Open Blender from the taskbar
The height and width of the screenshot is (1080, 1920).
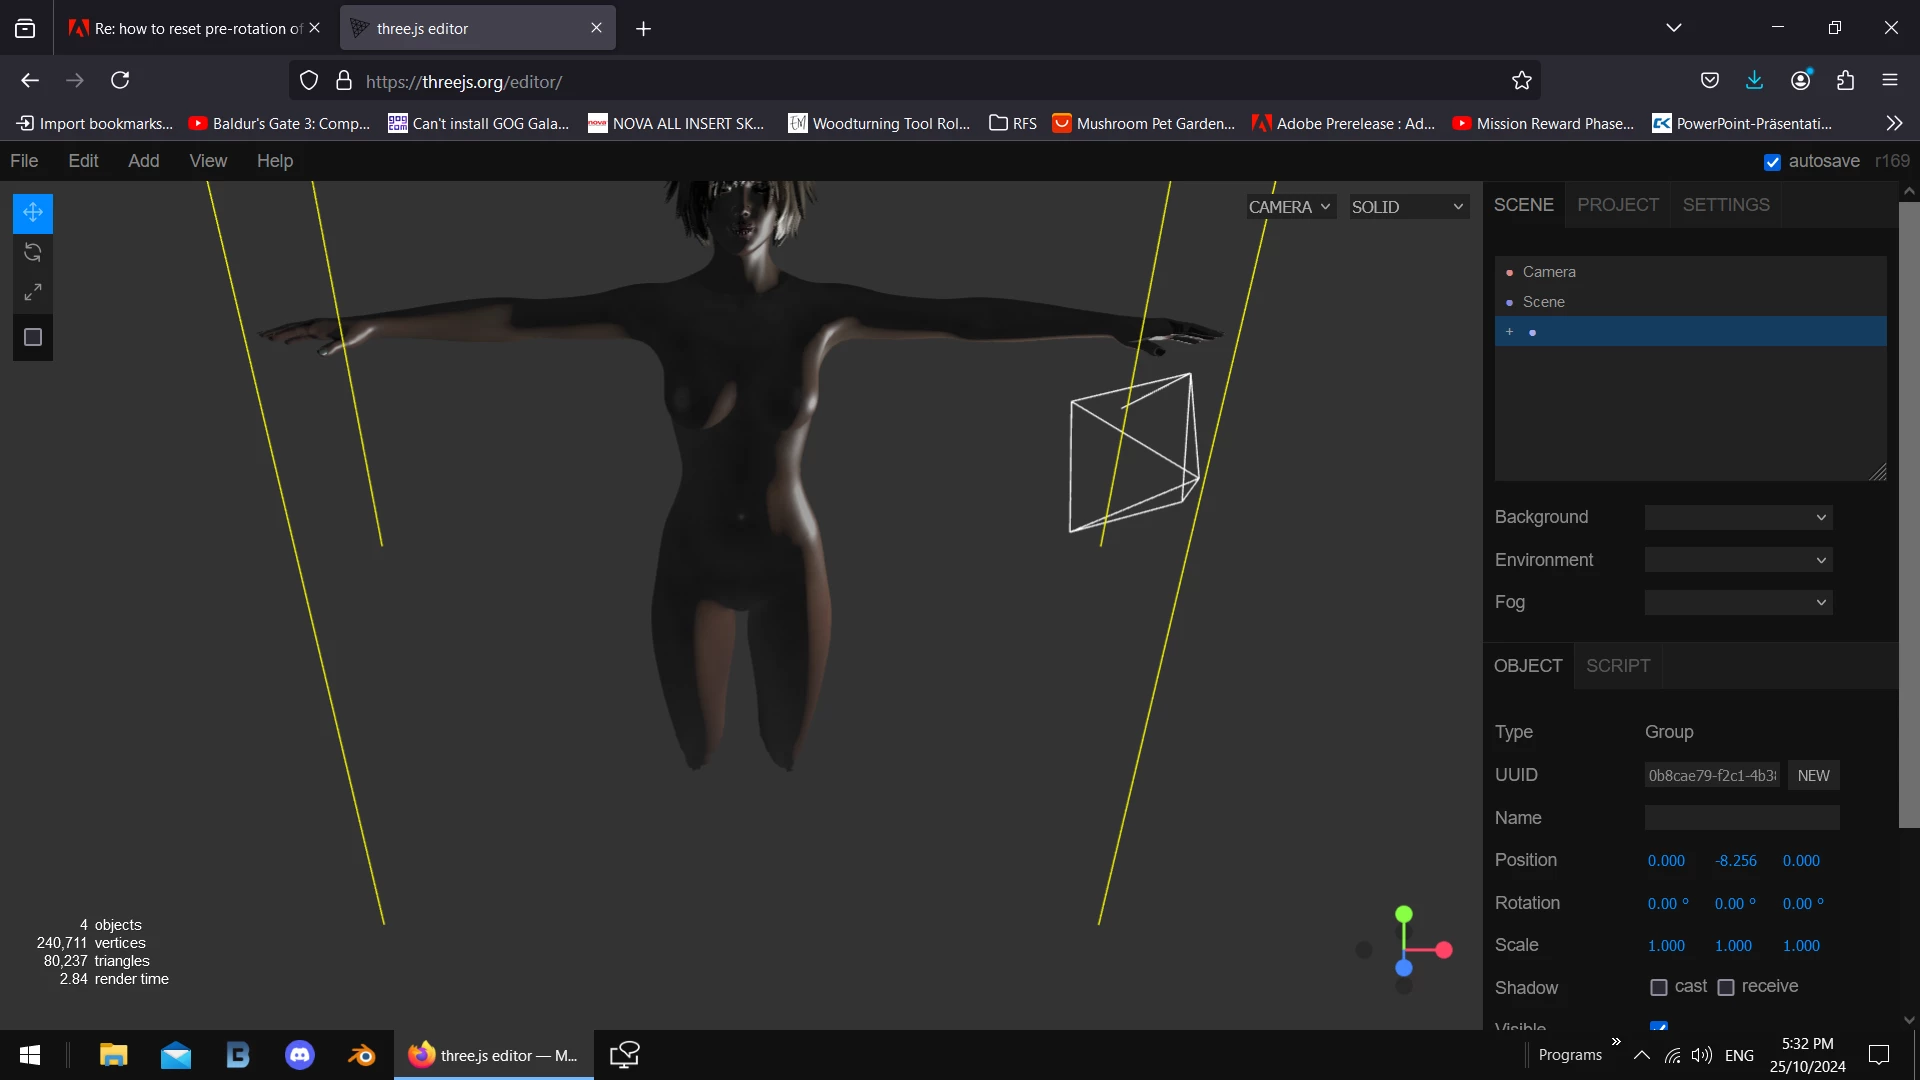coord(361,1055)
